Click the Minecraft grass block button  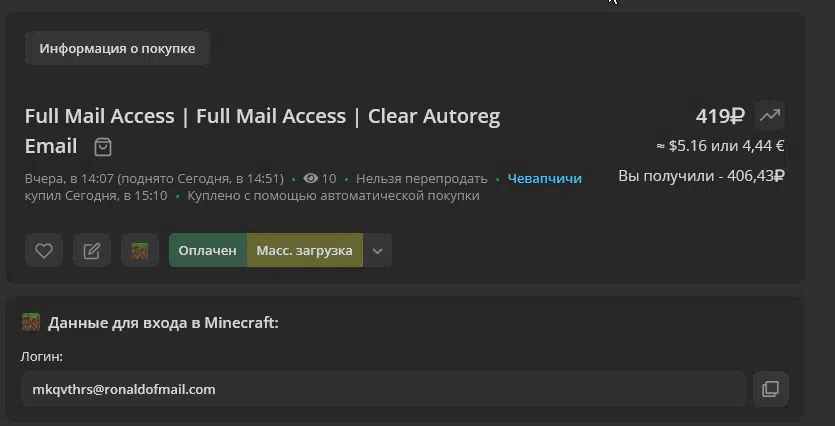[x=140, y=250]
